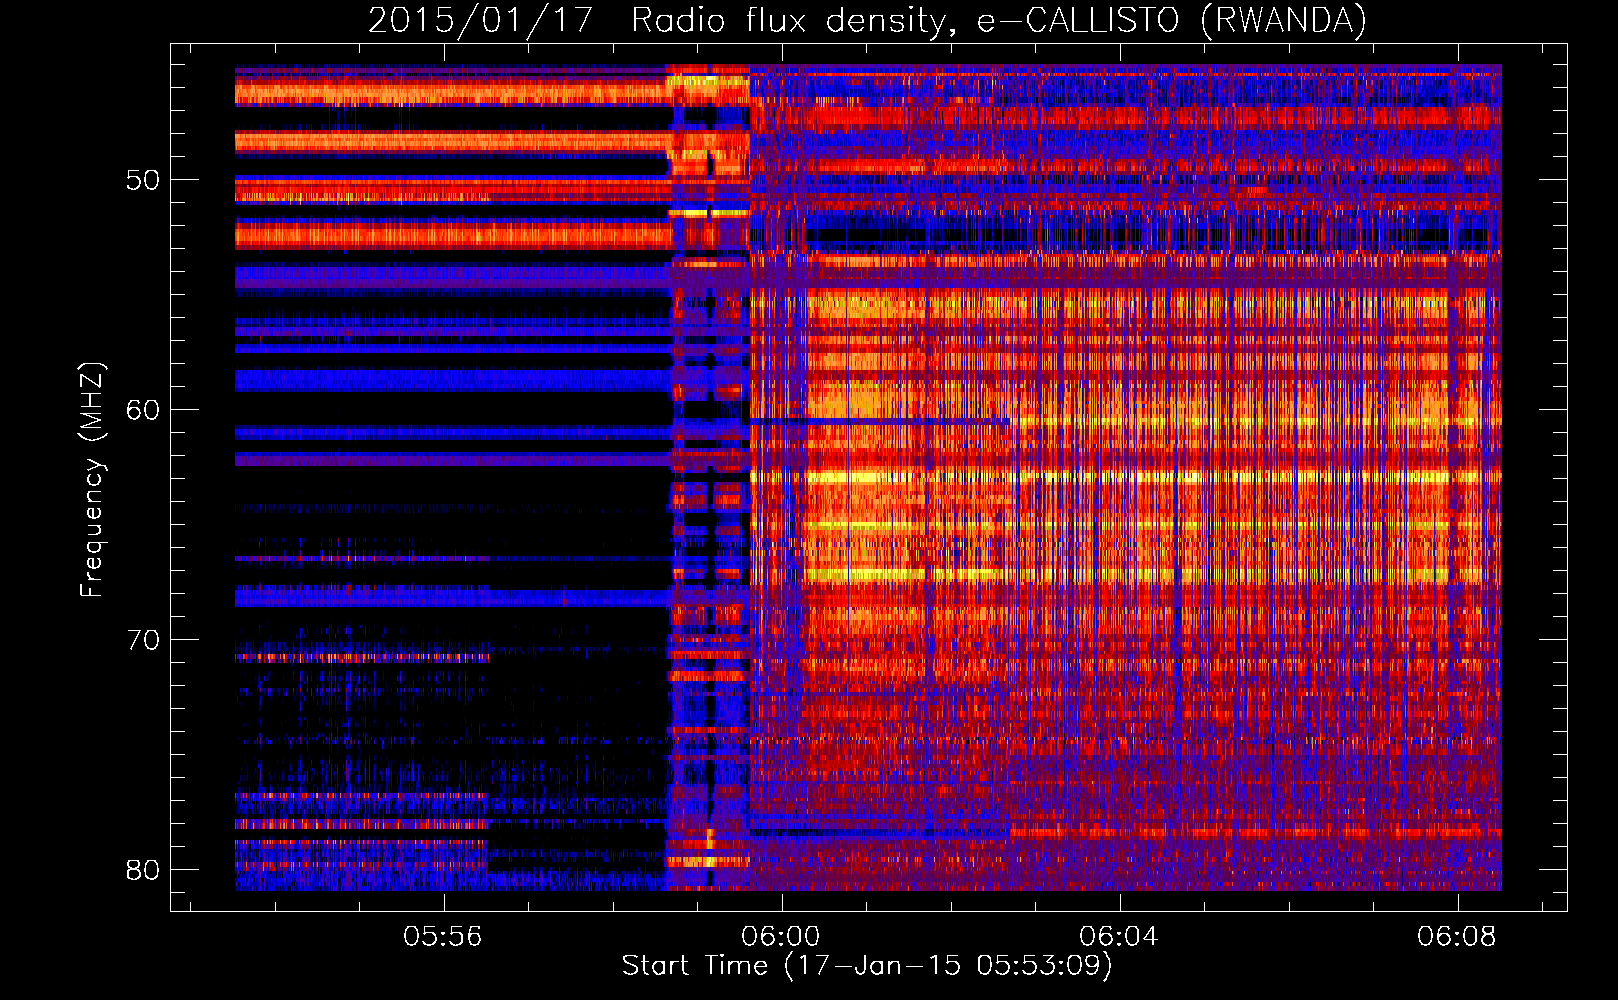The height and width of the screenshot is (1000, 1618).
Task: Click the 06:08 time axis label
Action: point(1457,937)
